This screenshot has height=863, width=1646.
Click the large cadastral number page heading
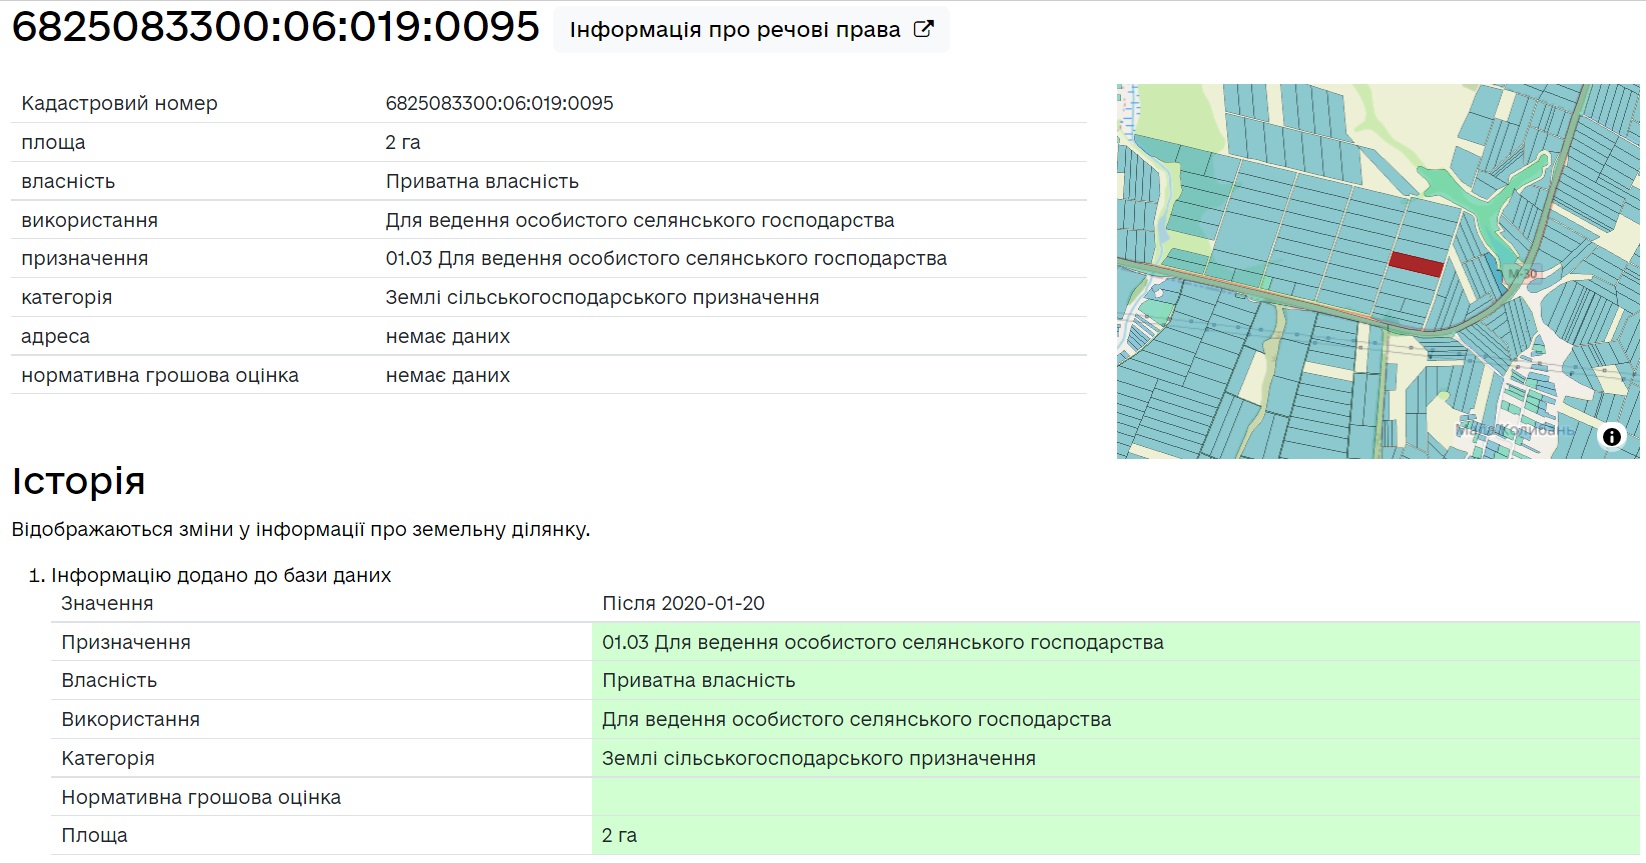(x=275, y=27)
